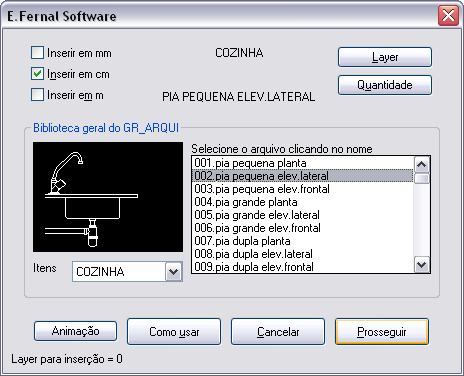
Task: Confirm with the Prosseguir button
Action: point(382,332)
